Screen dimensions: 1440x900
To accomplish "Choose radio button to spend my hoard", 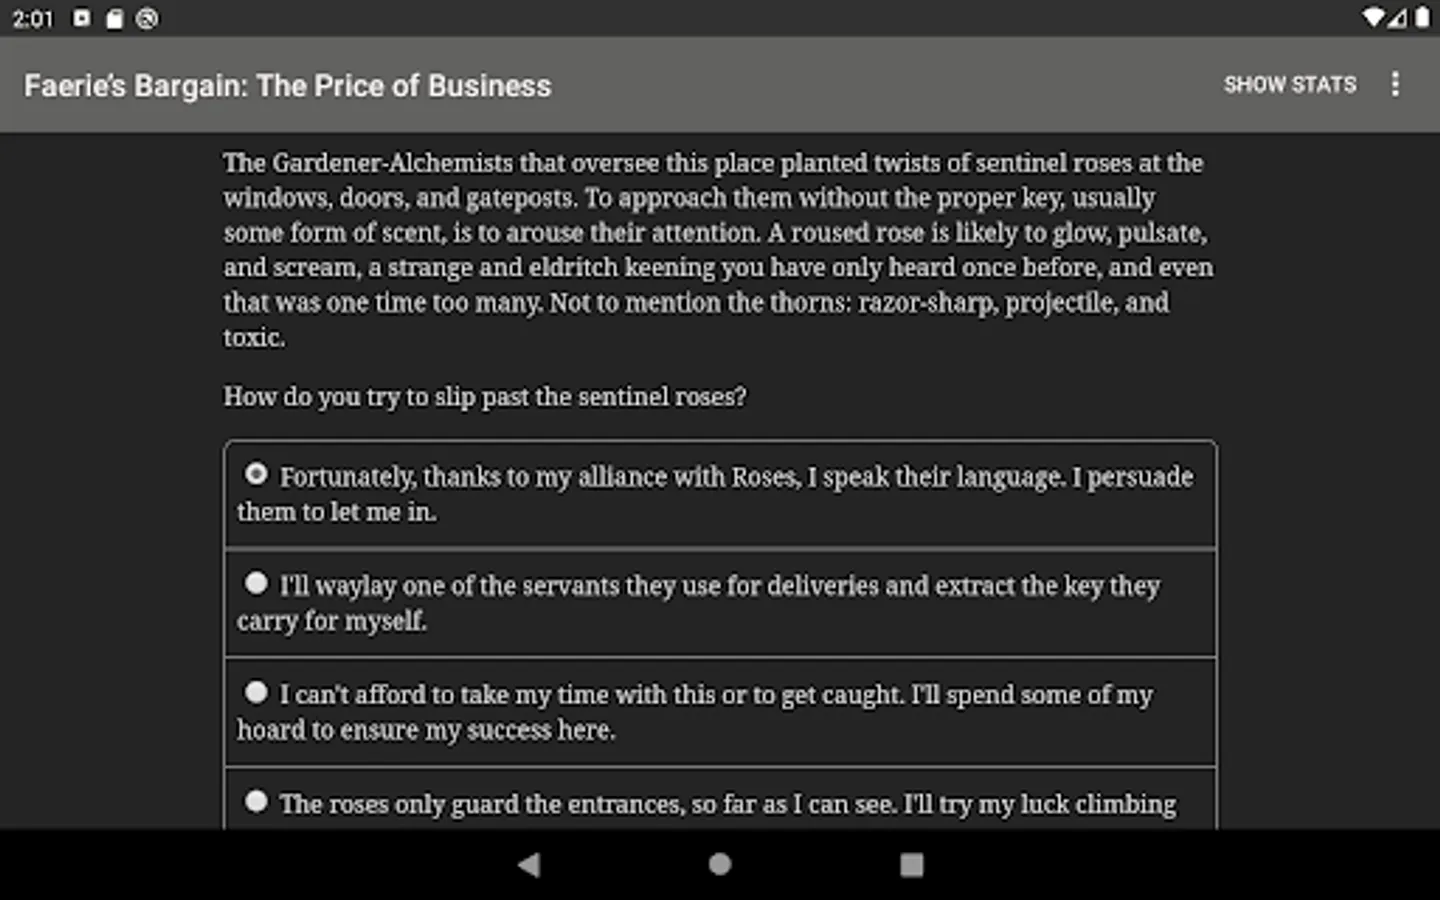I will tap(256, 692).
